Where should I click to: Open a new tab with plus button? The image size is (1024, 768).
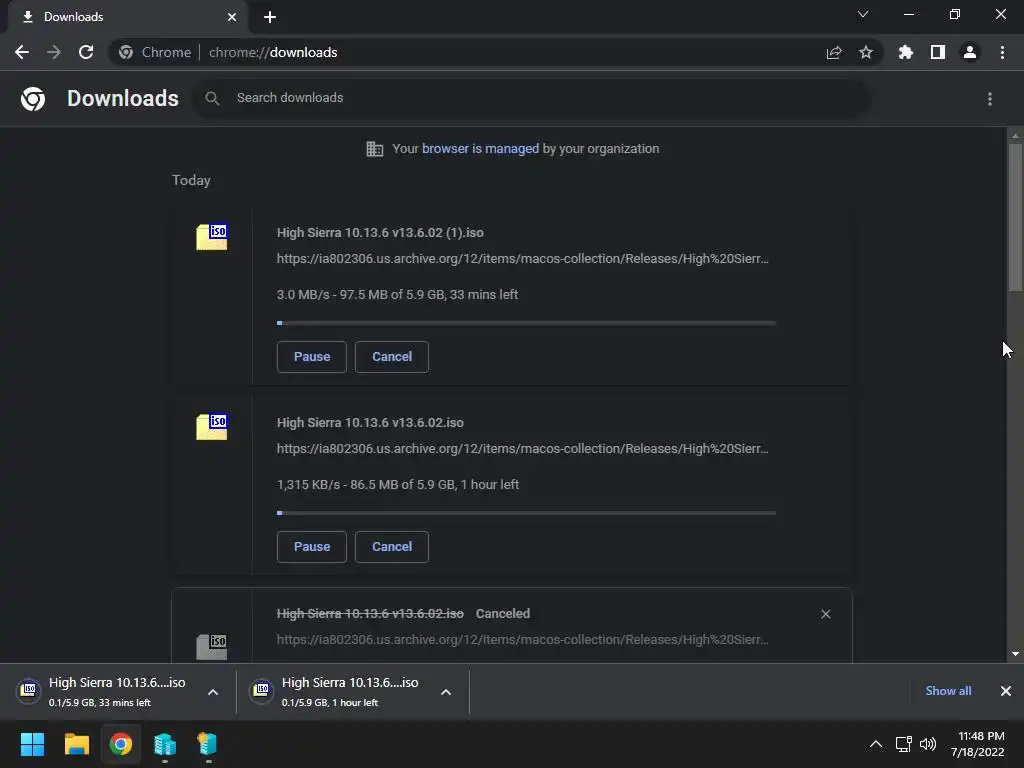click(x=270, y=17)
